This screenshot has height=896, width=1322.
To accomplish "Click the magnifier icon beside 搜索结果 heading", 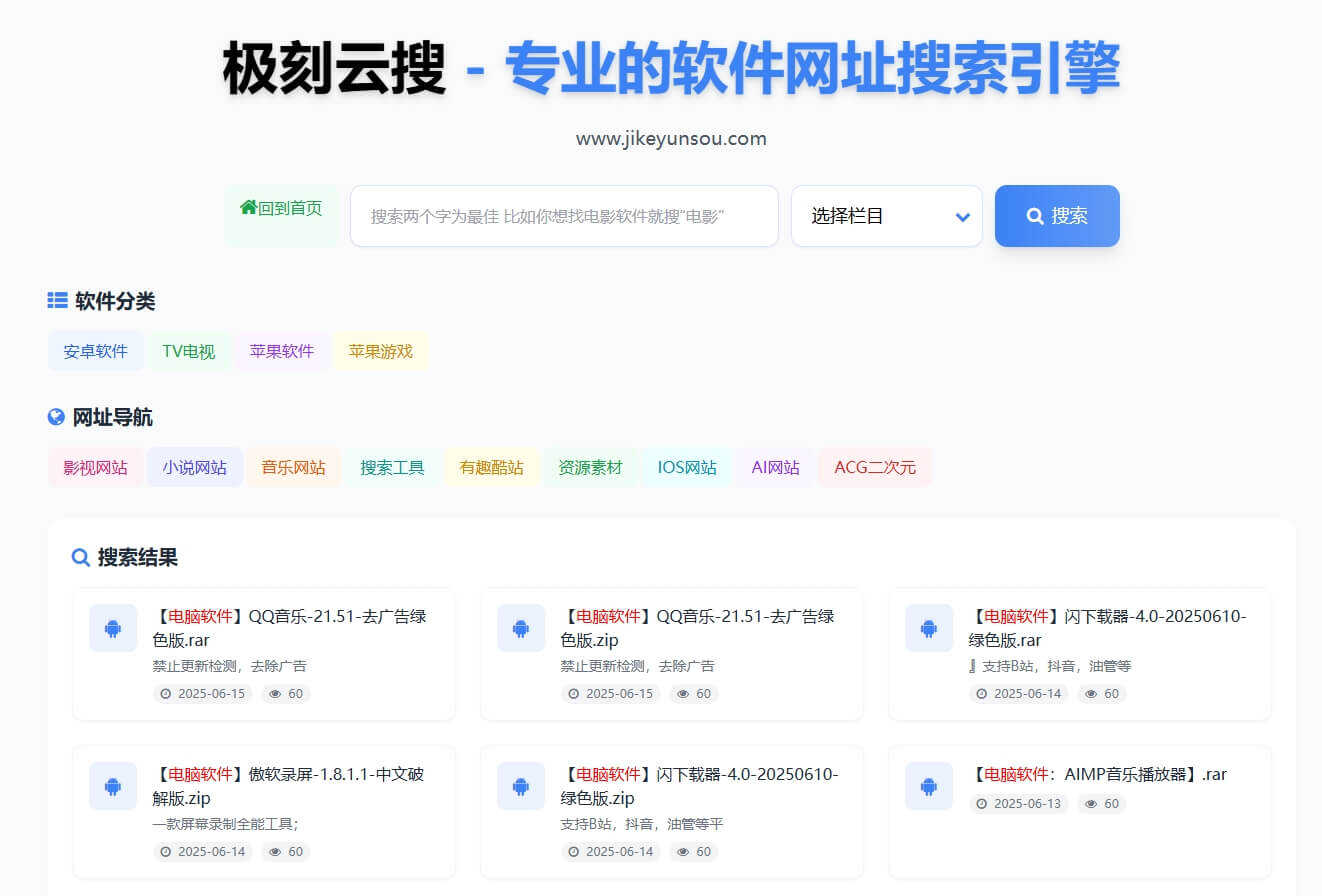I will [x=81, y=557].
